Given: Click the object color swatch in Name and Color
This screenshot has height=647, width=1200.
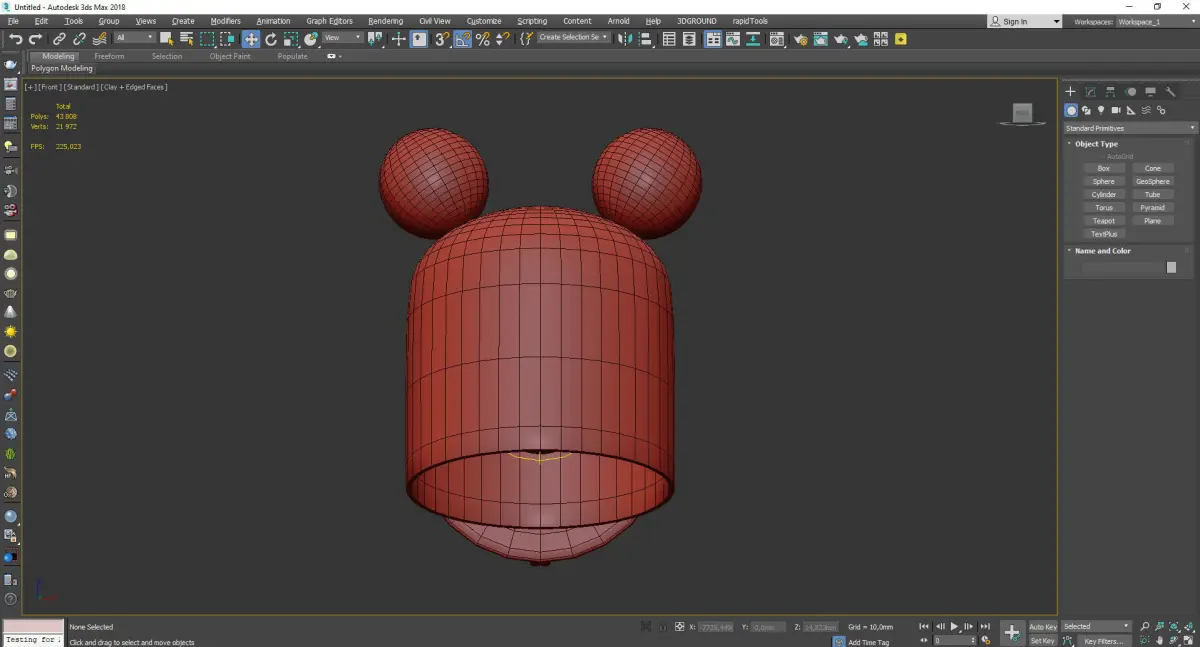Looking at the screenshot, I should tap(1171, 268).
